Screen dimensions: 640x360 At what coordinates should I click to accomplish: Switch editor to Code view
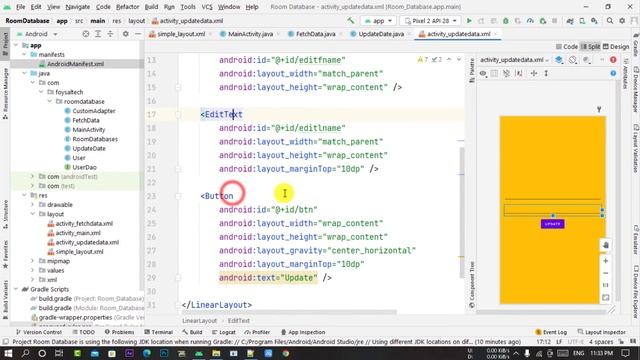(567, 47)
